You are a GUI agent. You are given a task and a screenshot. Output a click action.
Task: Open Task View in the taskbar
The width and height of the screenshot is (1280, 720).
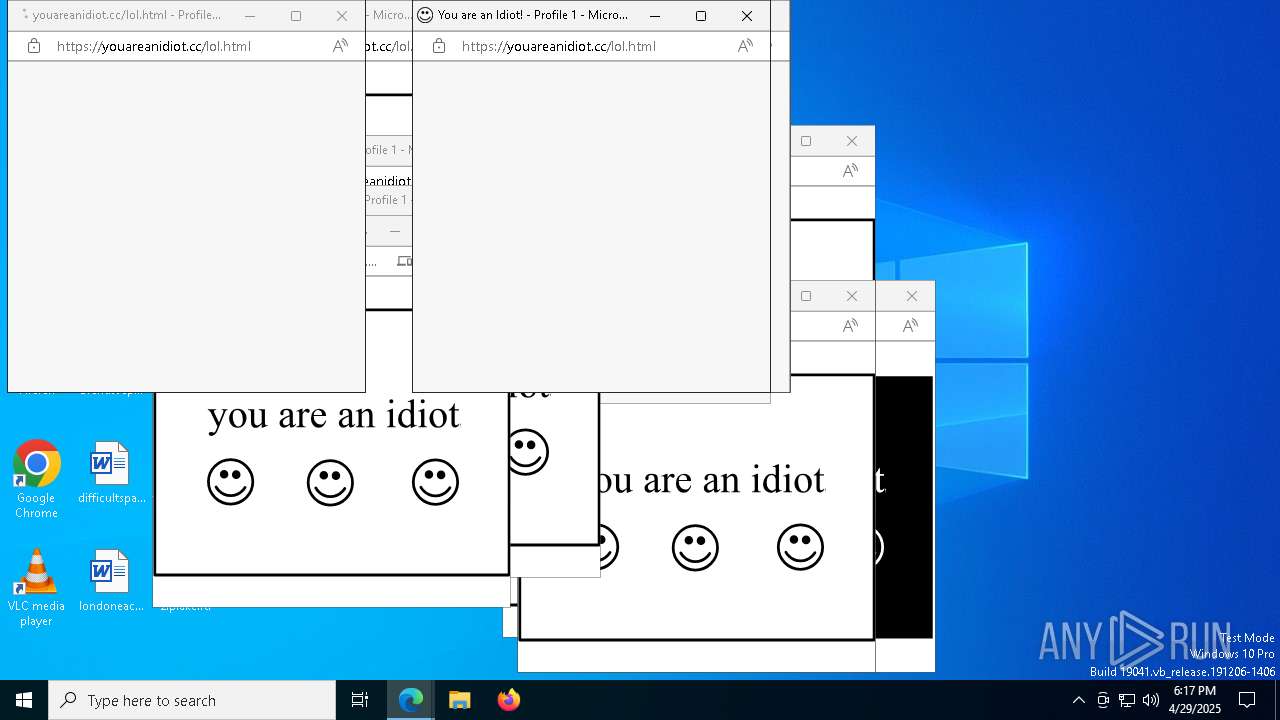(360, 700)
